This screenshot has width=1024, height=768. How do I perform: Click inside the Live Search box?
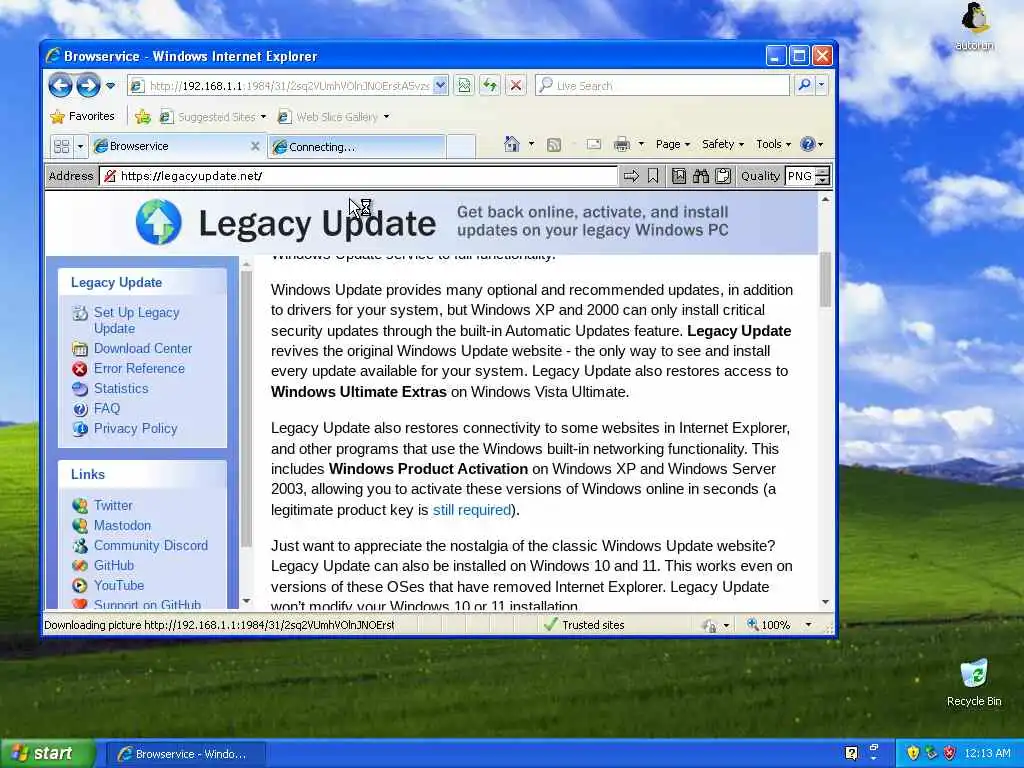[x=662, y=86]
